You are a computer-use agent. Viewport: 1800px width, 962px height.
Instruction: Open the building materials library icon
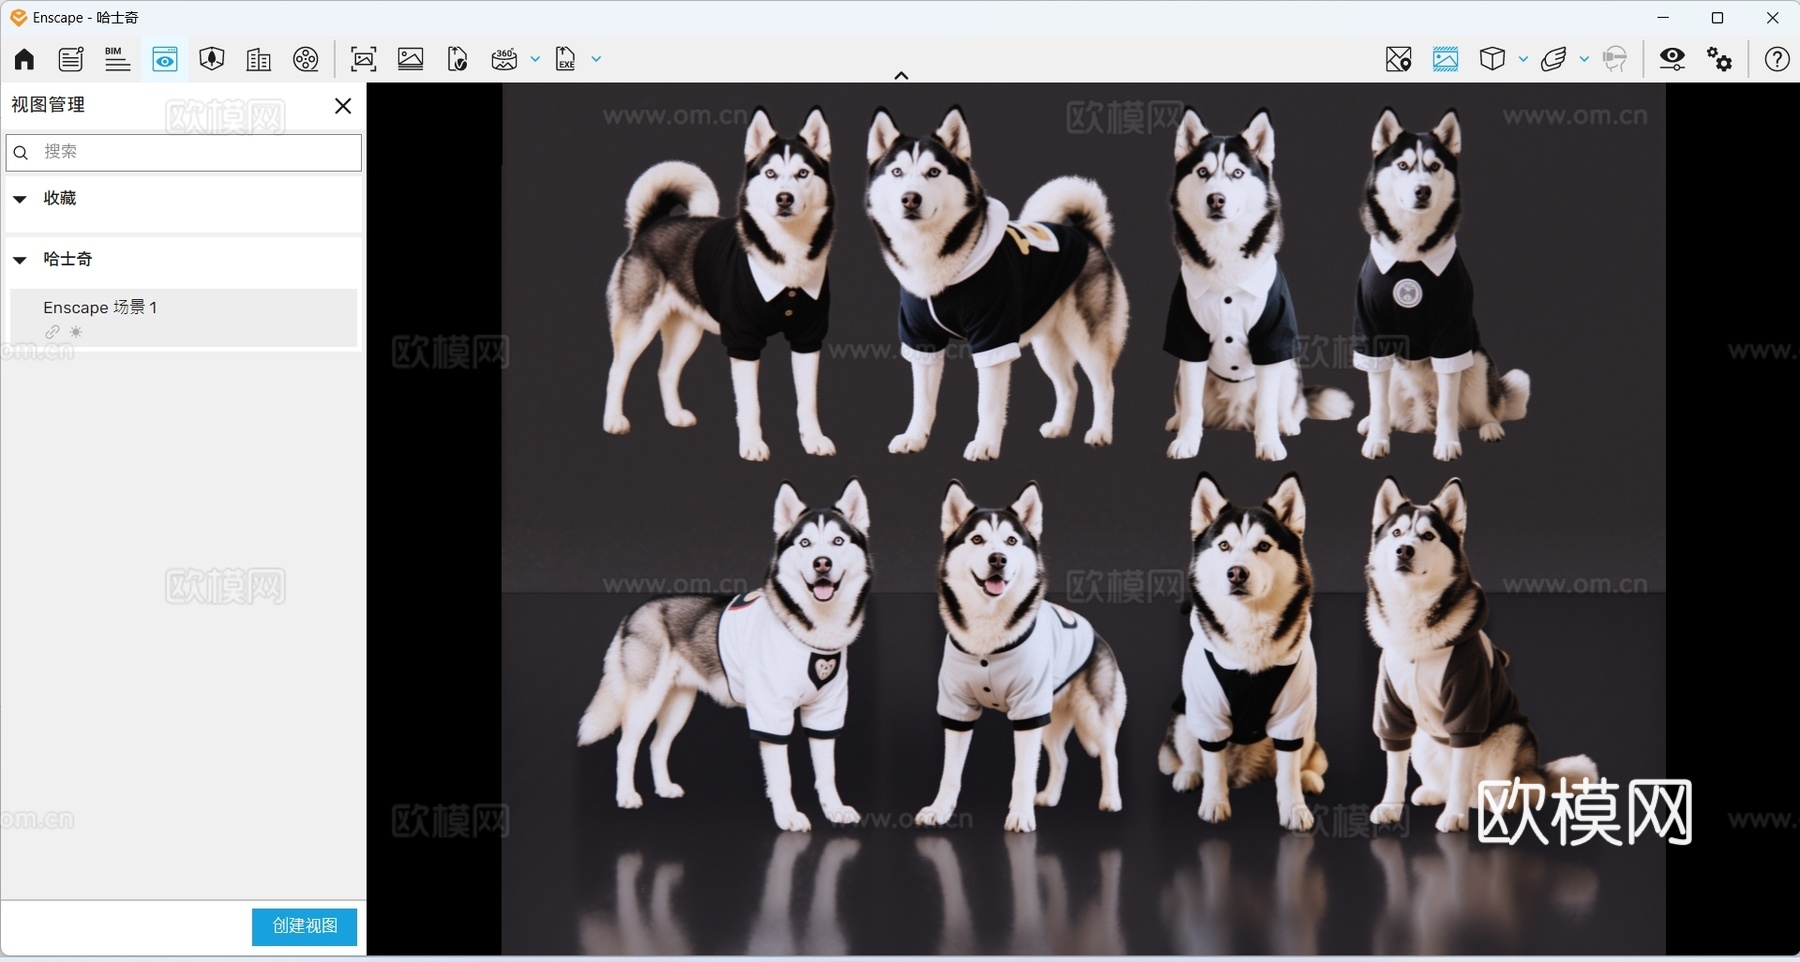(x=258, y=59)
